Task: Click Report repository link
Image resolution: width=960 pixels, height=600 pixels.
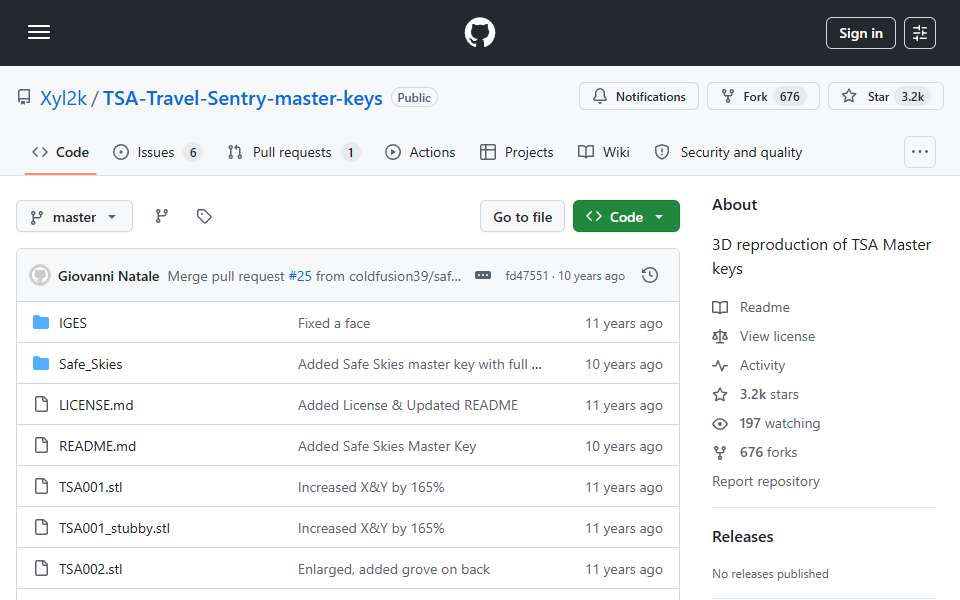Action: coord(765,481)
